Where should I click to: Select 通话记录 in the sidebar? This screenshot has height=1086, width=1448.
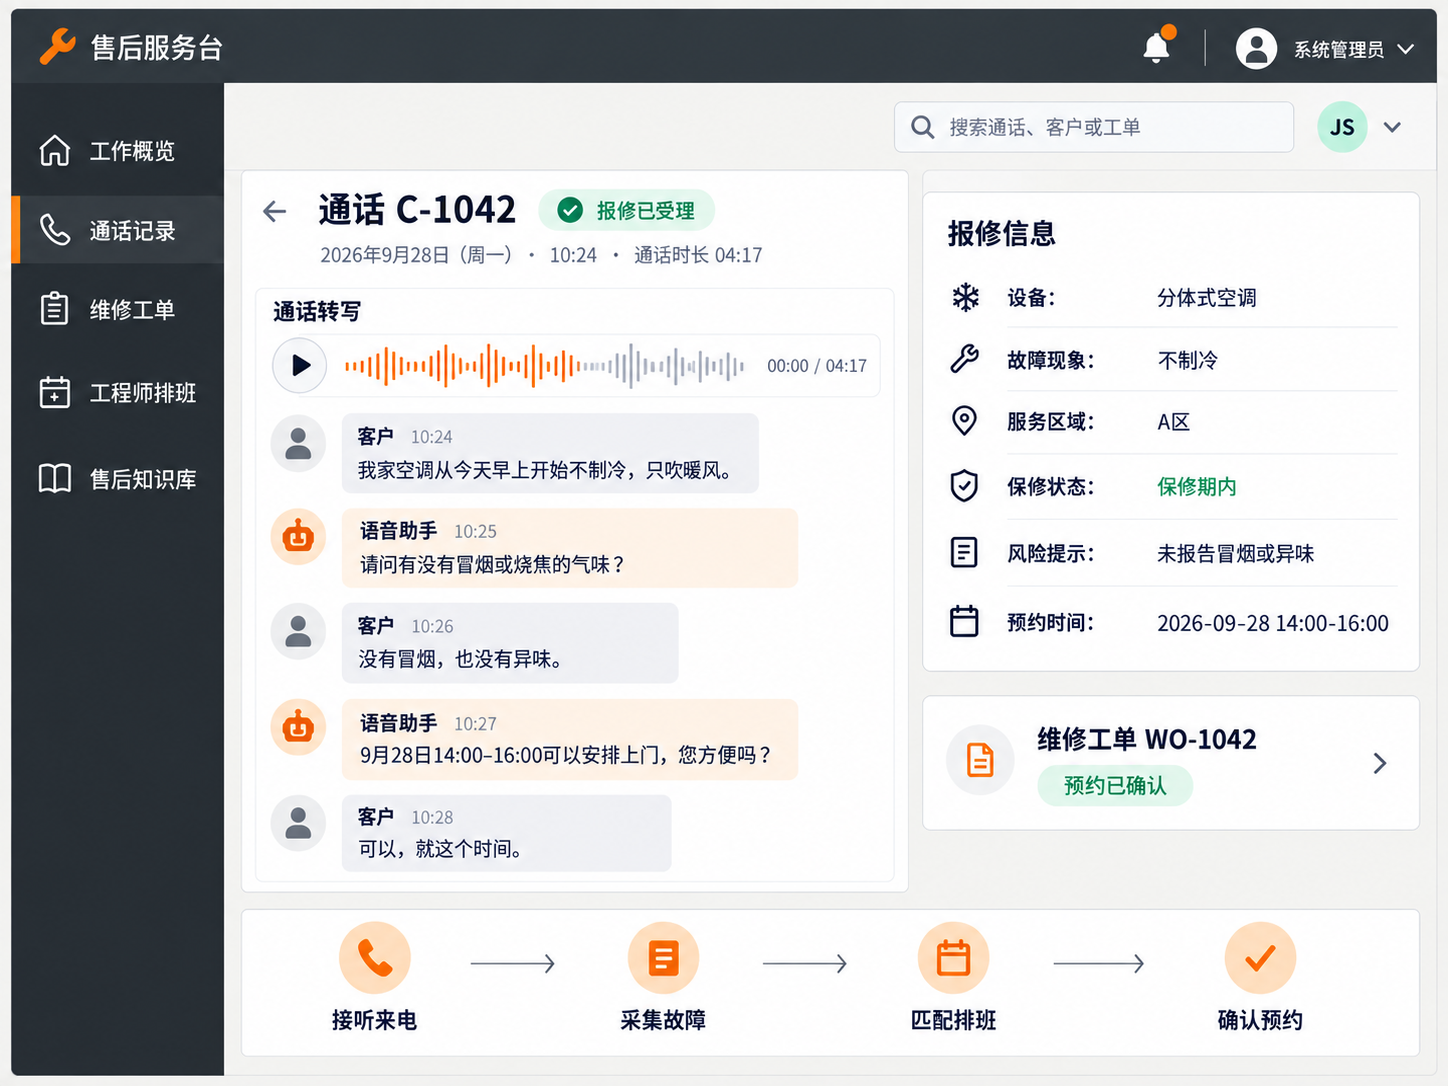[118, 230]
